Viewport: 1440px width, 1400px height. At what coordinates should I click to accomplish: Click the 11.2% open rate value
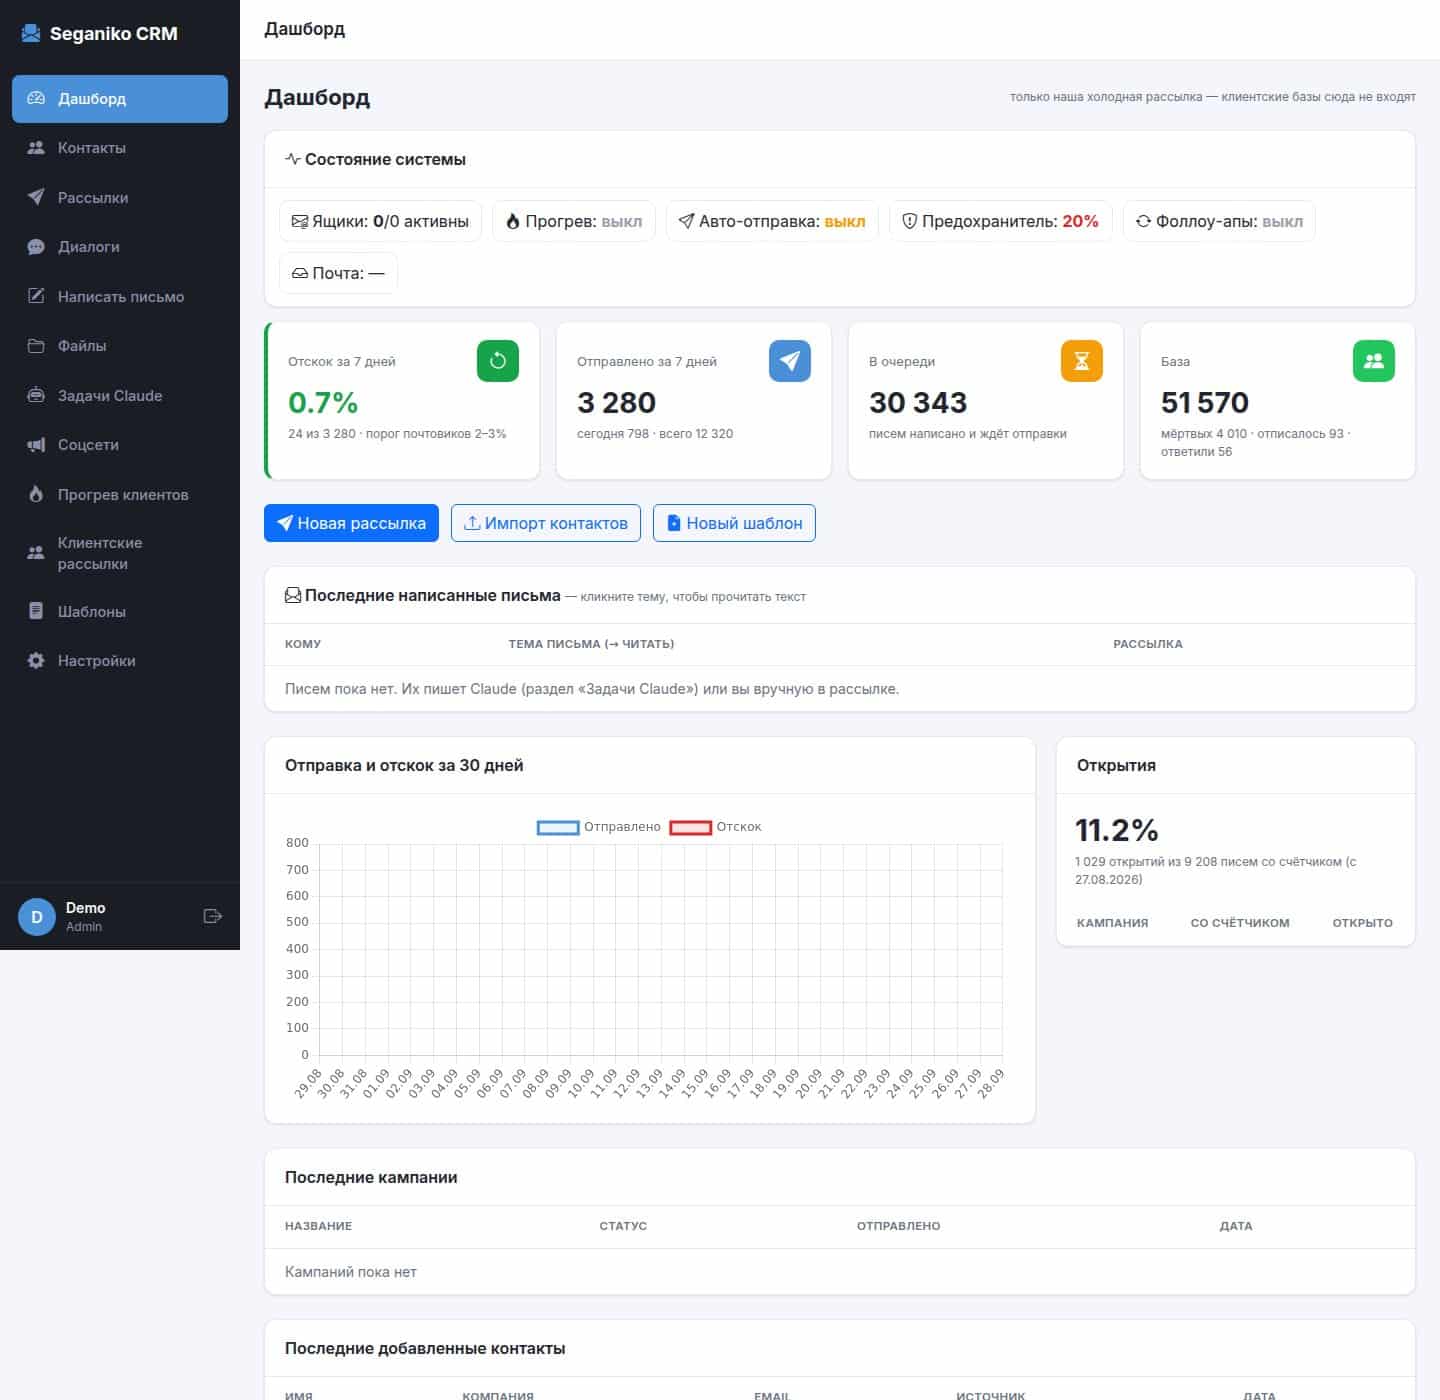point(1116,830)
